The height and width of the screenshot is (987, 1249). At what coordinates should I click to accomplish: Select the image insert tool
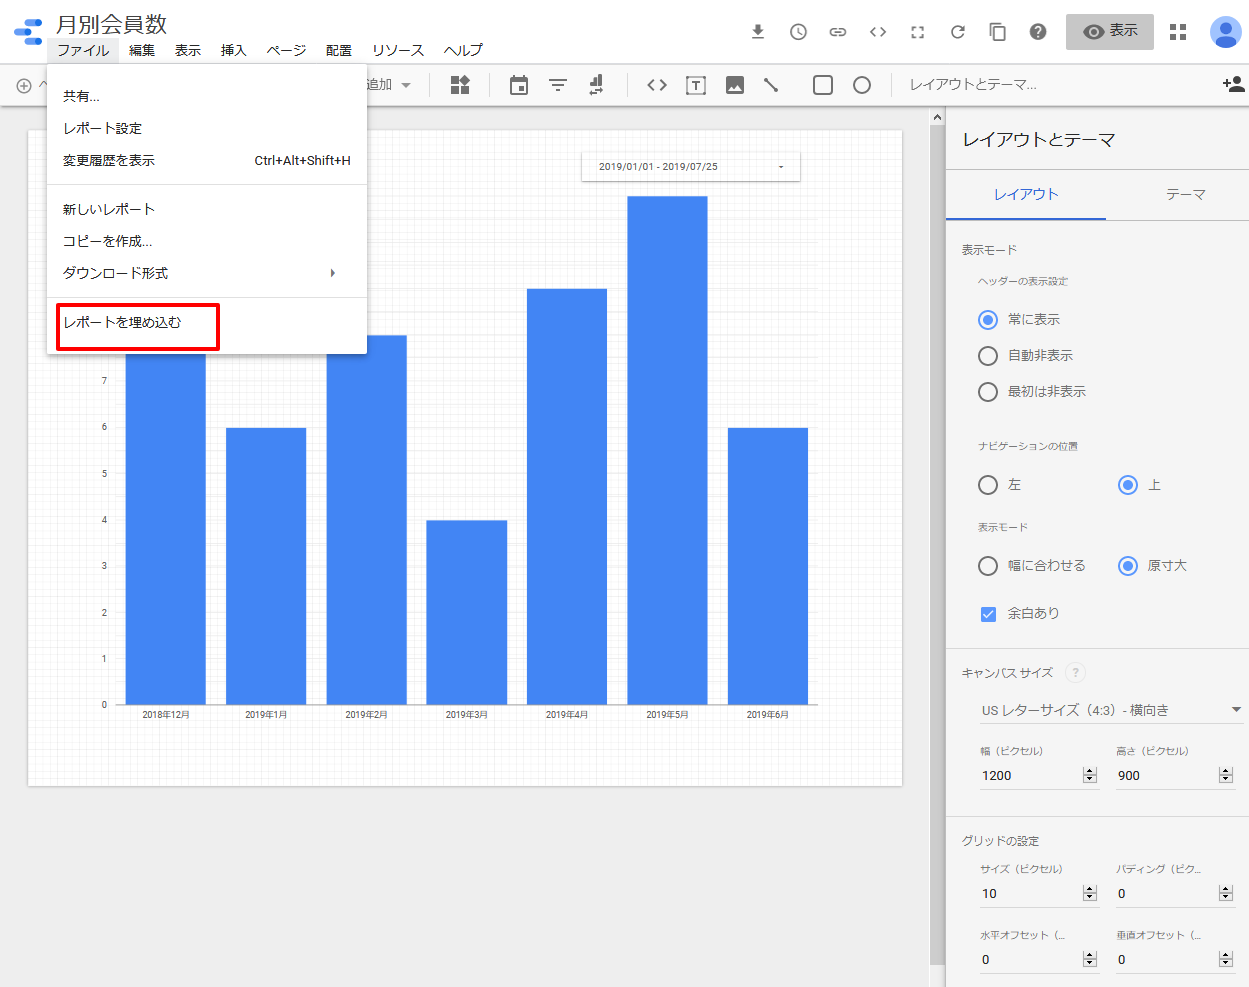tap(735, 85)
